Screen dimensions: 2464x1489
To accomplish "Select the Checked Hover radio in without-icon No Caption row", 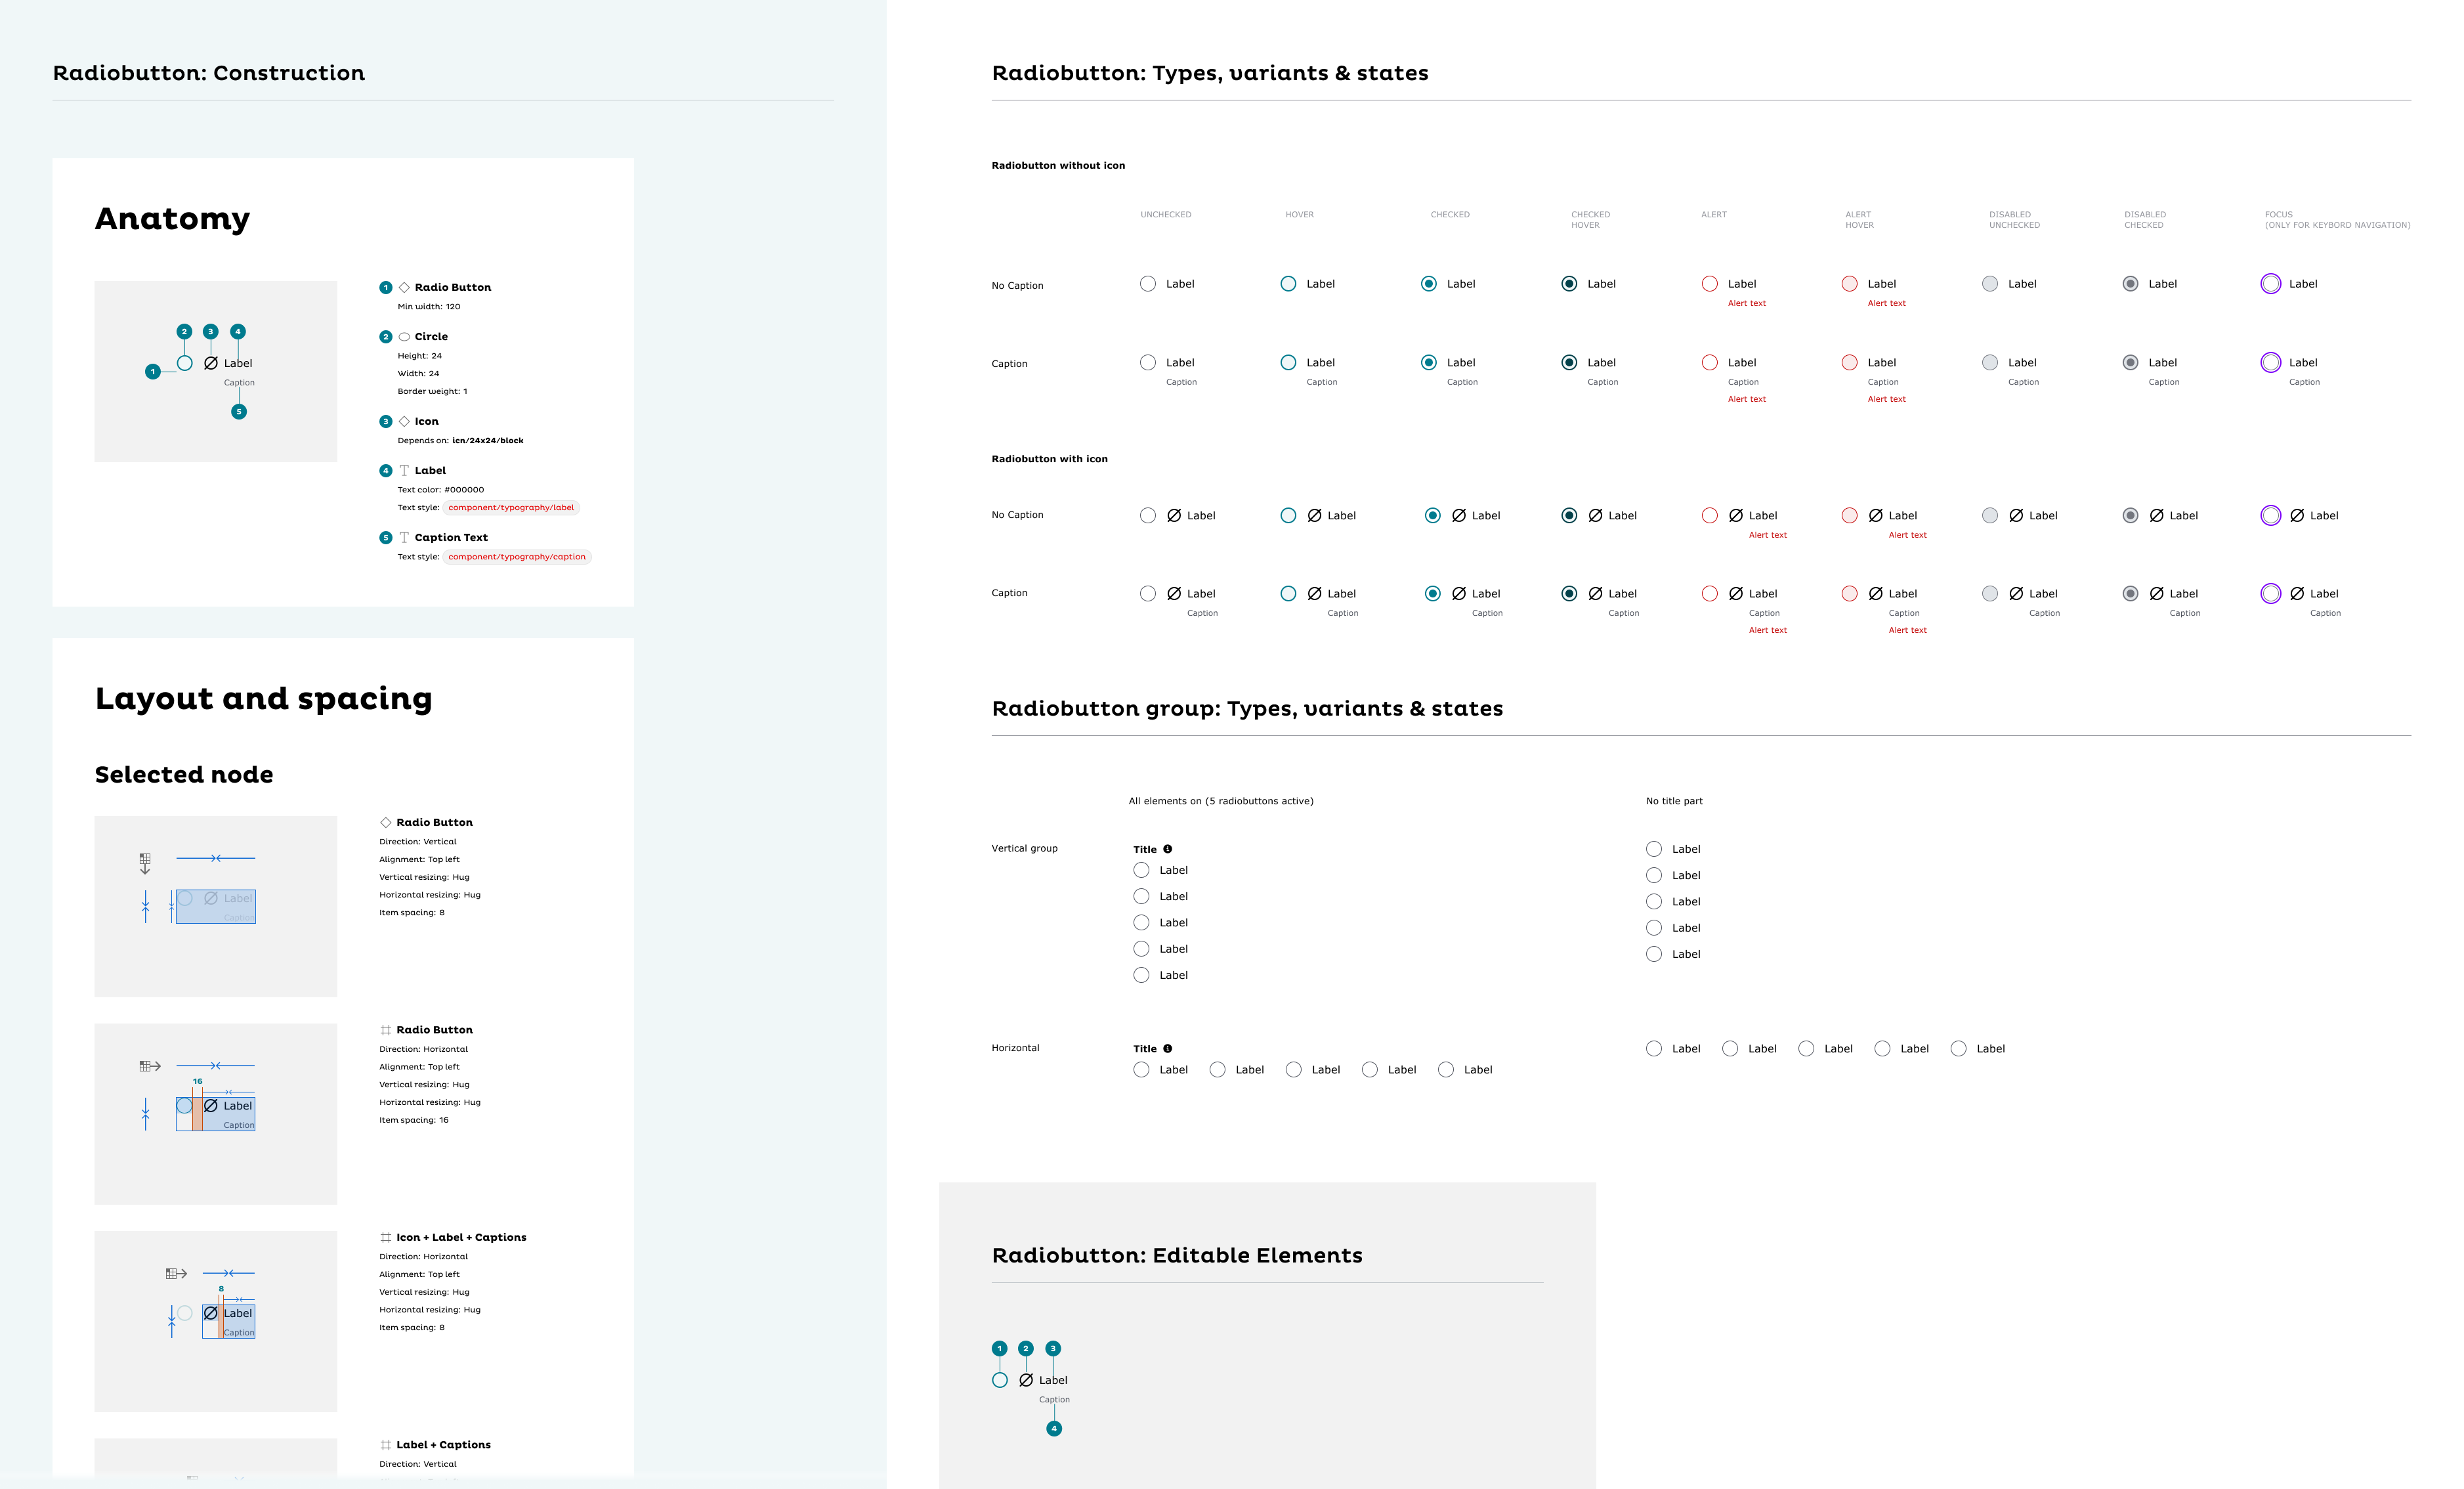I will click(1569, 284).
